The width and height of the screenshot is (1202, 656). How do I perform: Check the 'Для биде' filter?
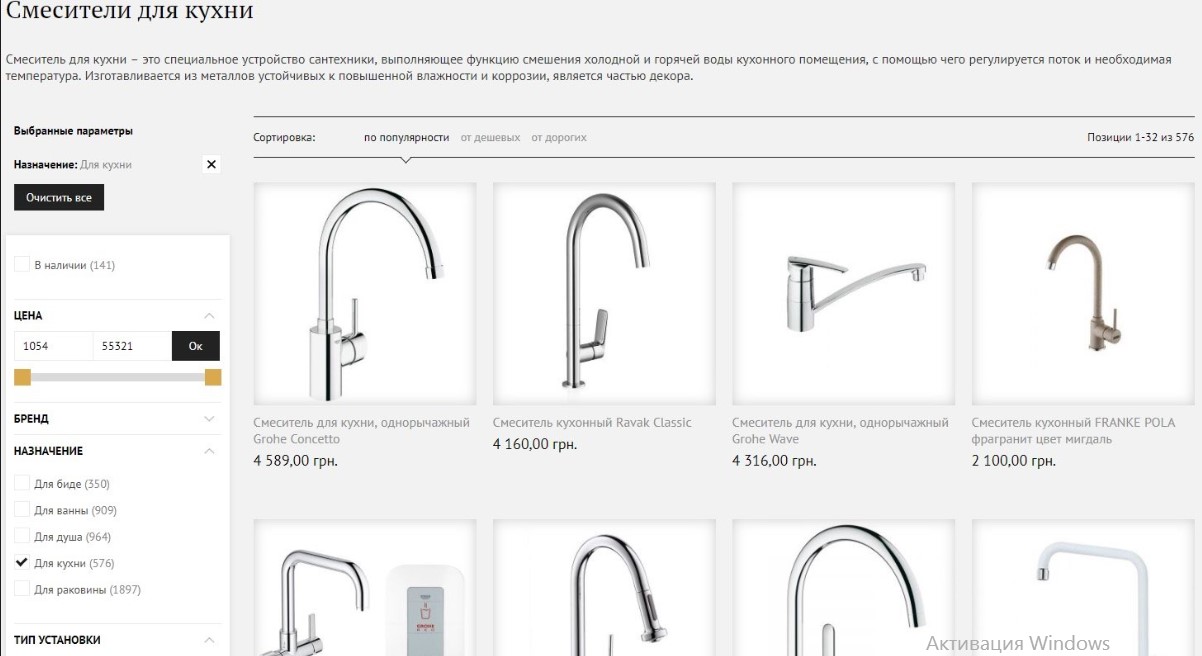tap(22, 484)
